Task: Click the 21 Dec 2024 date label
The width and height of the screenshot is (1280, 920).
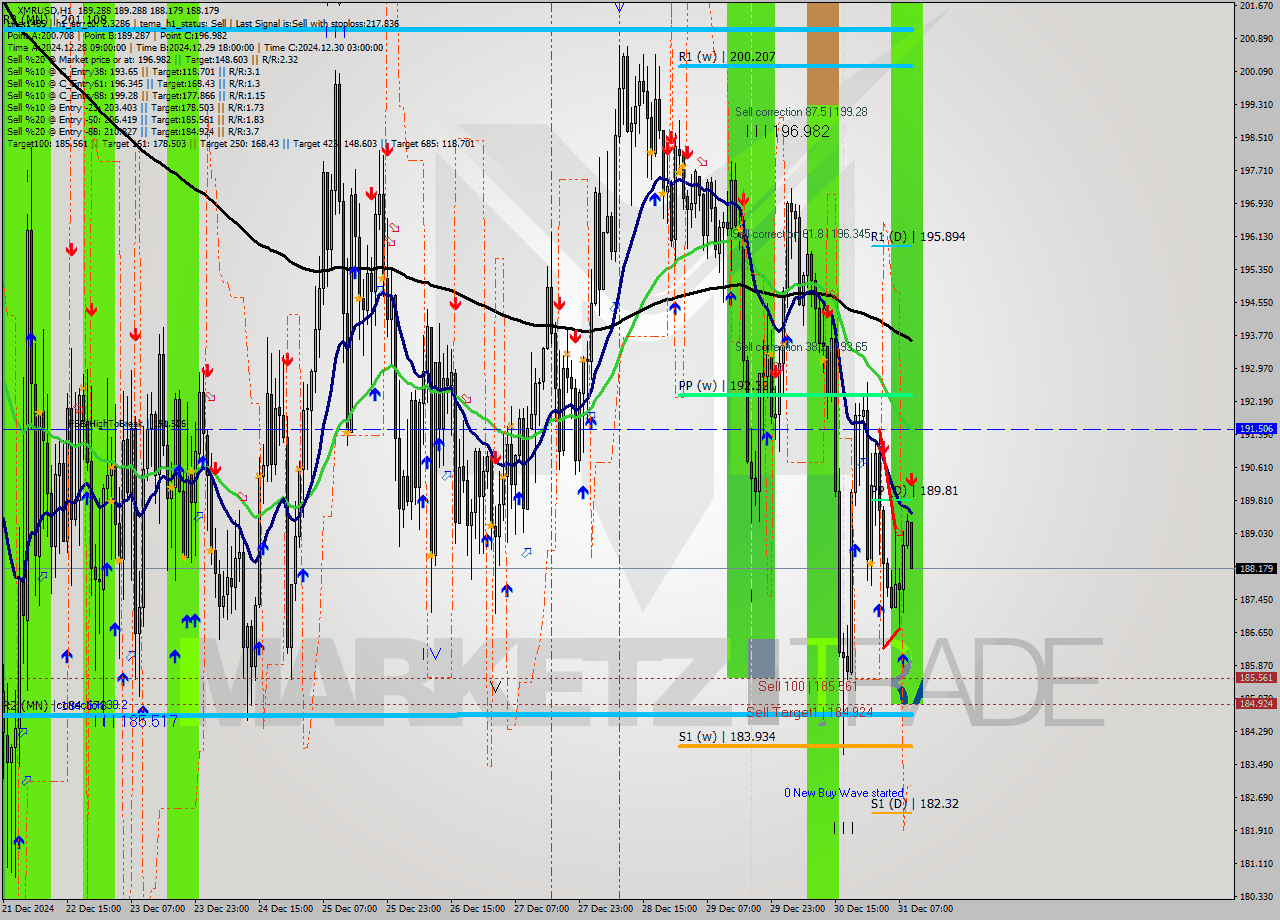Action: pos(28,909)
